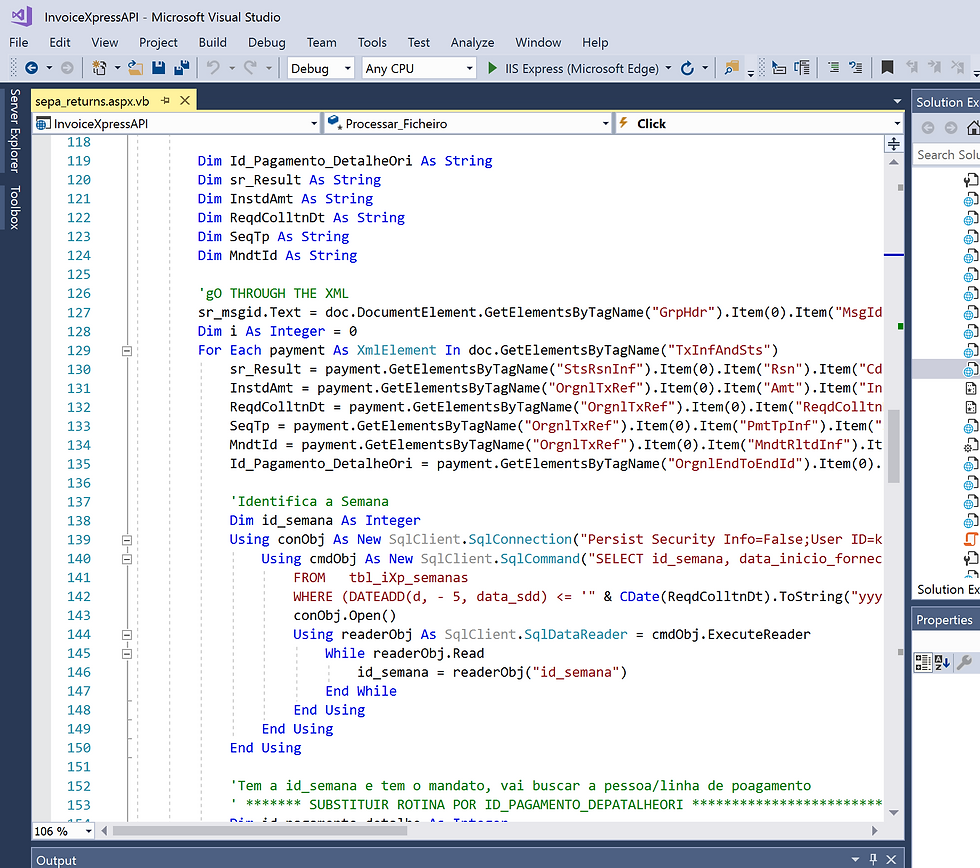
Task: Click the horizontal scrollbar thumb in editor
Action: [259, 831]
